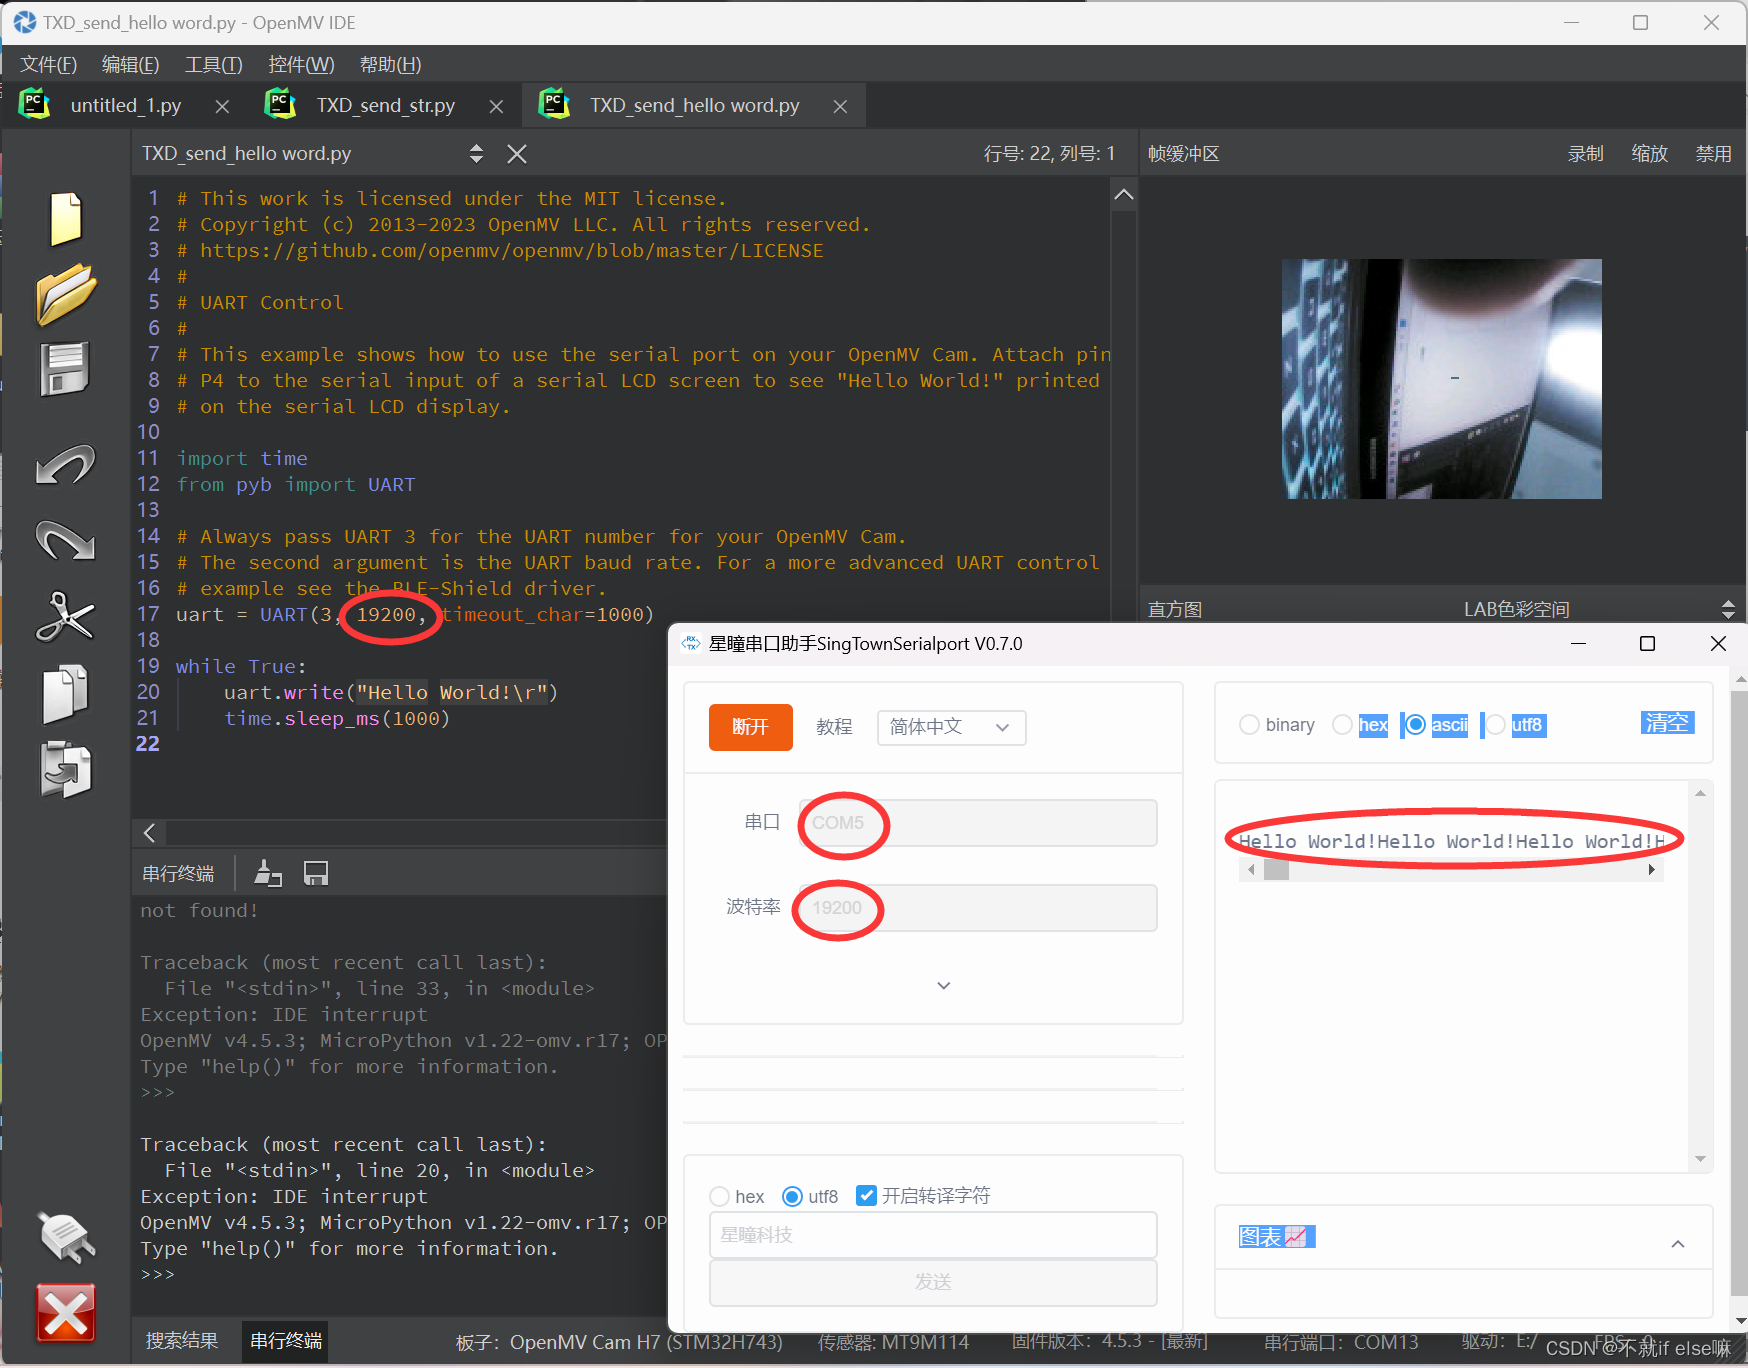Screen dimensions: 1748x1368
Task: Open the 波特率 19200 dropdown
Action: (978, 908)
